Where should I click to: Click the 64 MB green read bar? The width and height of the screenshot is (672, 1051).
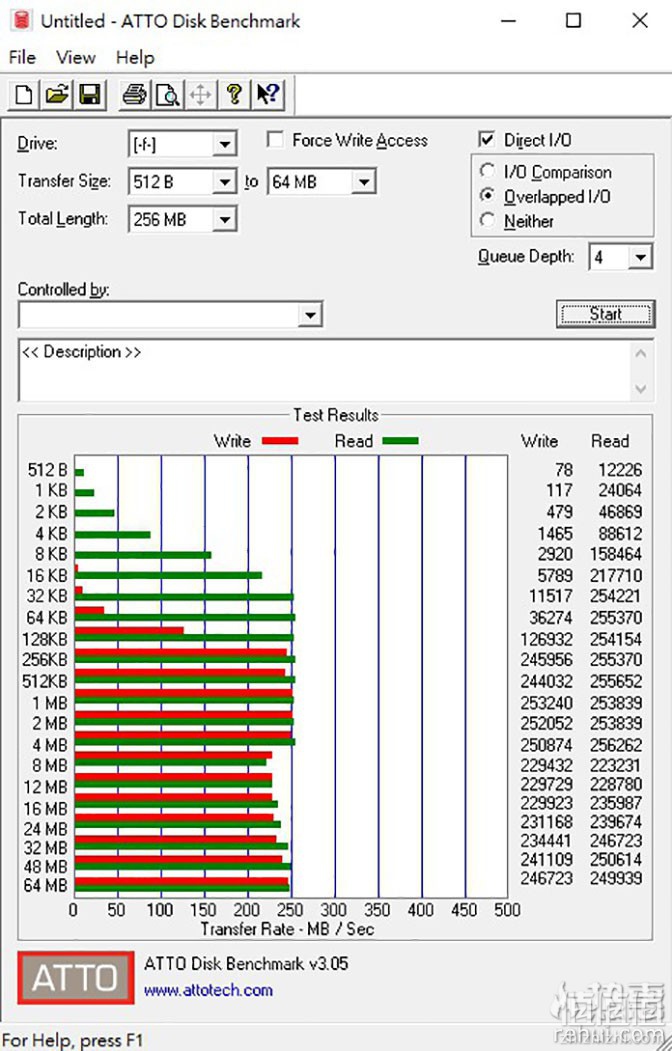(x=182, y=889)
